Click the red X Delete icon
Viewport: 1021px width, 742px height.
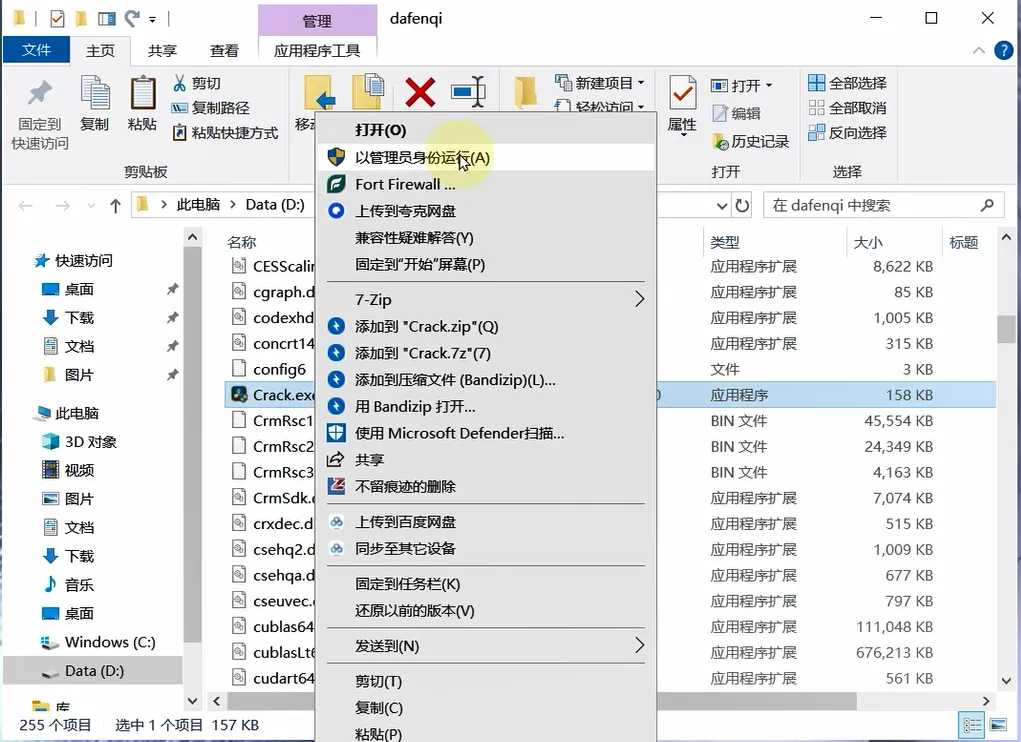click(x=420, y=92)
